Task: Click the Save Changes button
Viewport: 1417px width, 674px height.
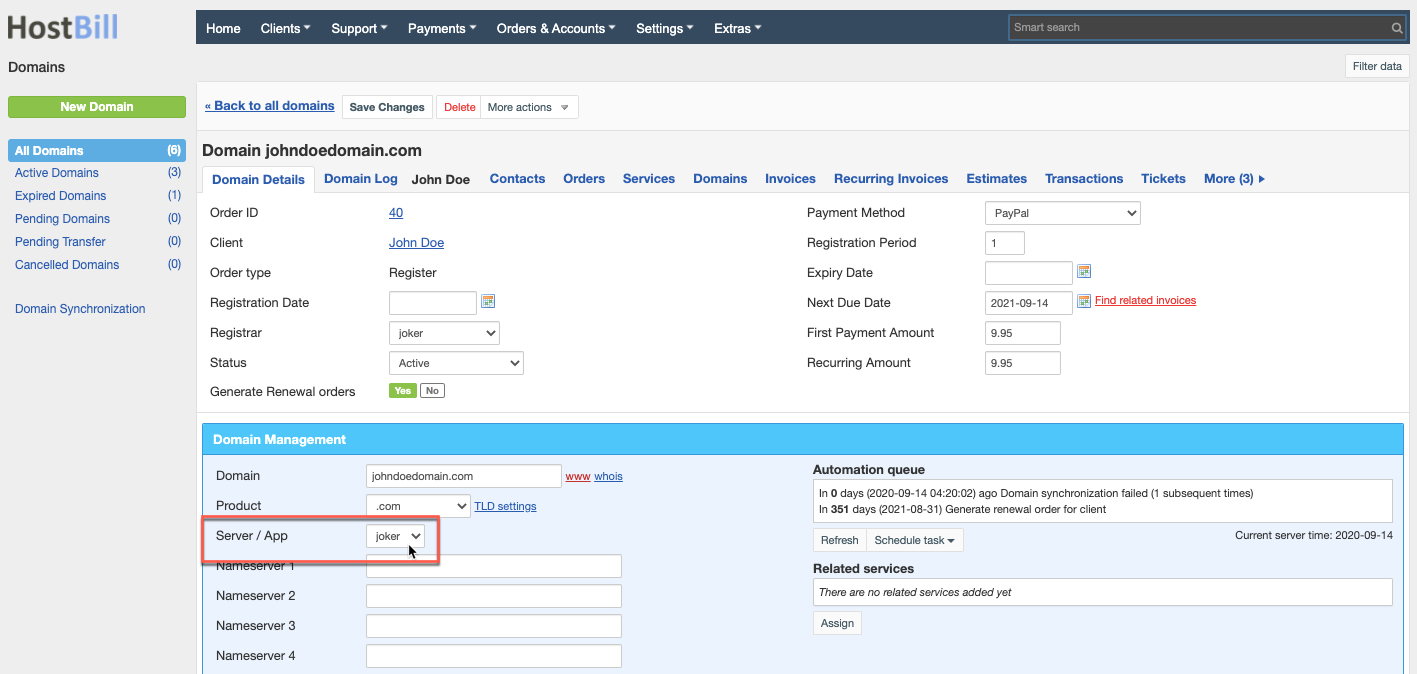Action: (x=386, y=106)
